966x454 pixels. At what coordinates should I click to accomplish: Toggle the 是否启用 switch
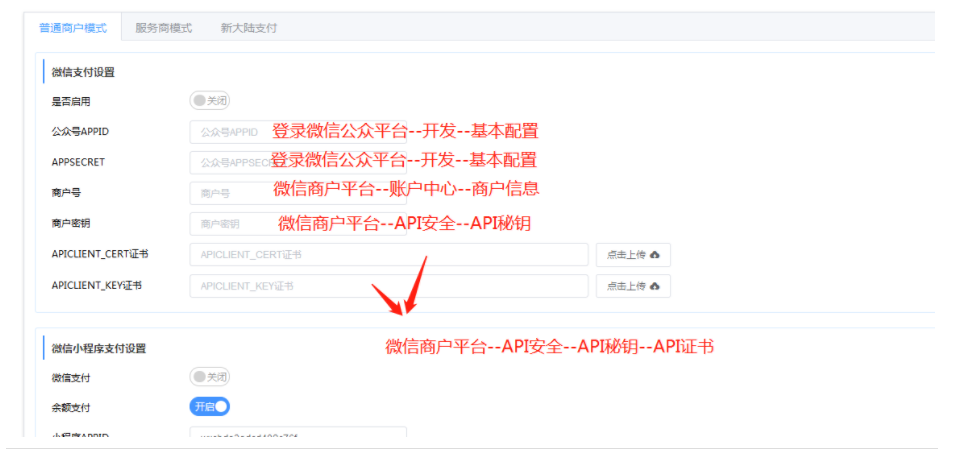[209, 100]
